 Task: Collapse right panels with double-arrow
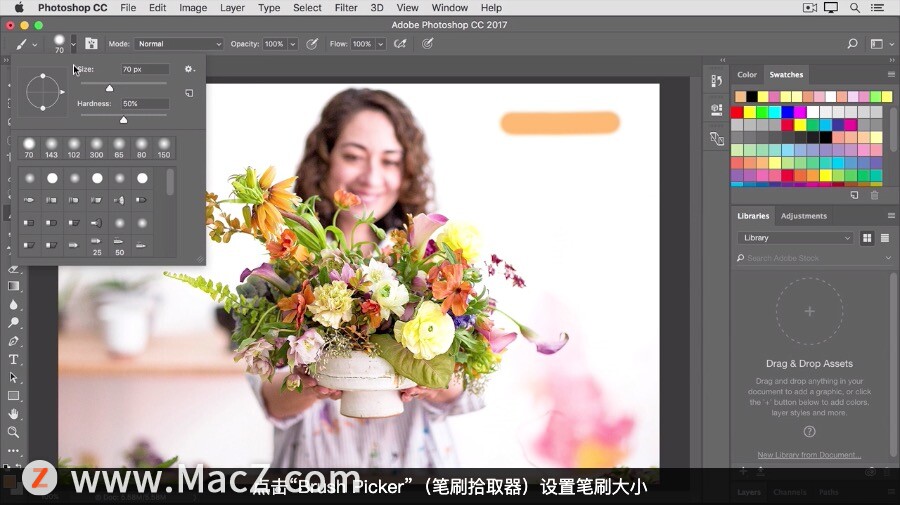pyautogui.click(x=891, y=60)
